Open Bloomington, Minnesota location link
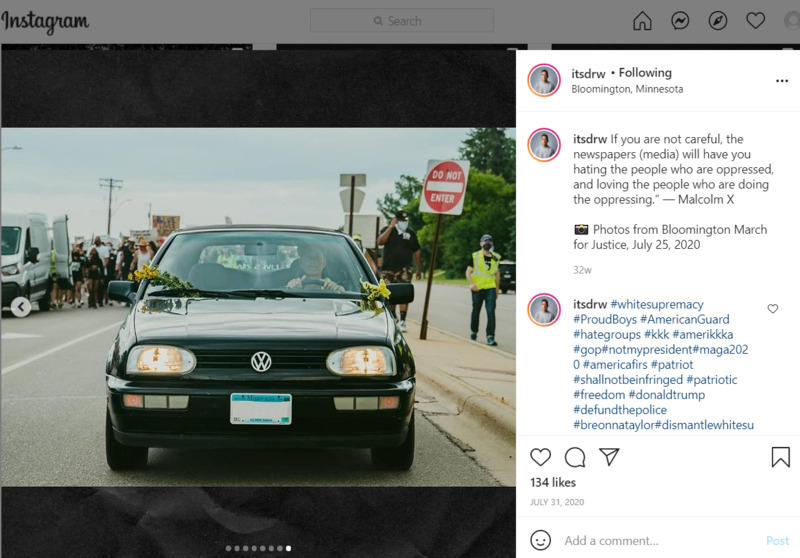This screenshot has width=800, height=558. [x=627, y=89]
